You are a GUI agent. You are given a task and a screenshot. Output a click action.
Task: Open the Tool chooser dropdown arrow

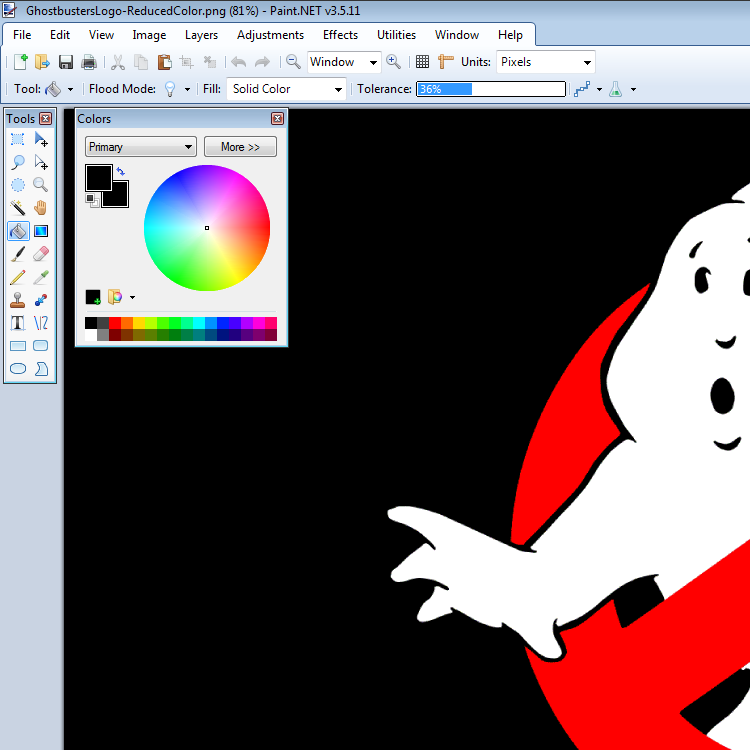point(70,89)
